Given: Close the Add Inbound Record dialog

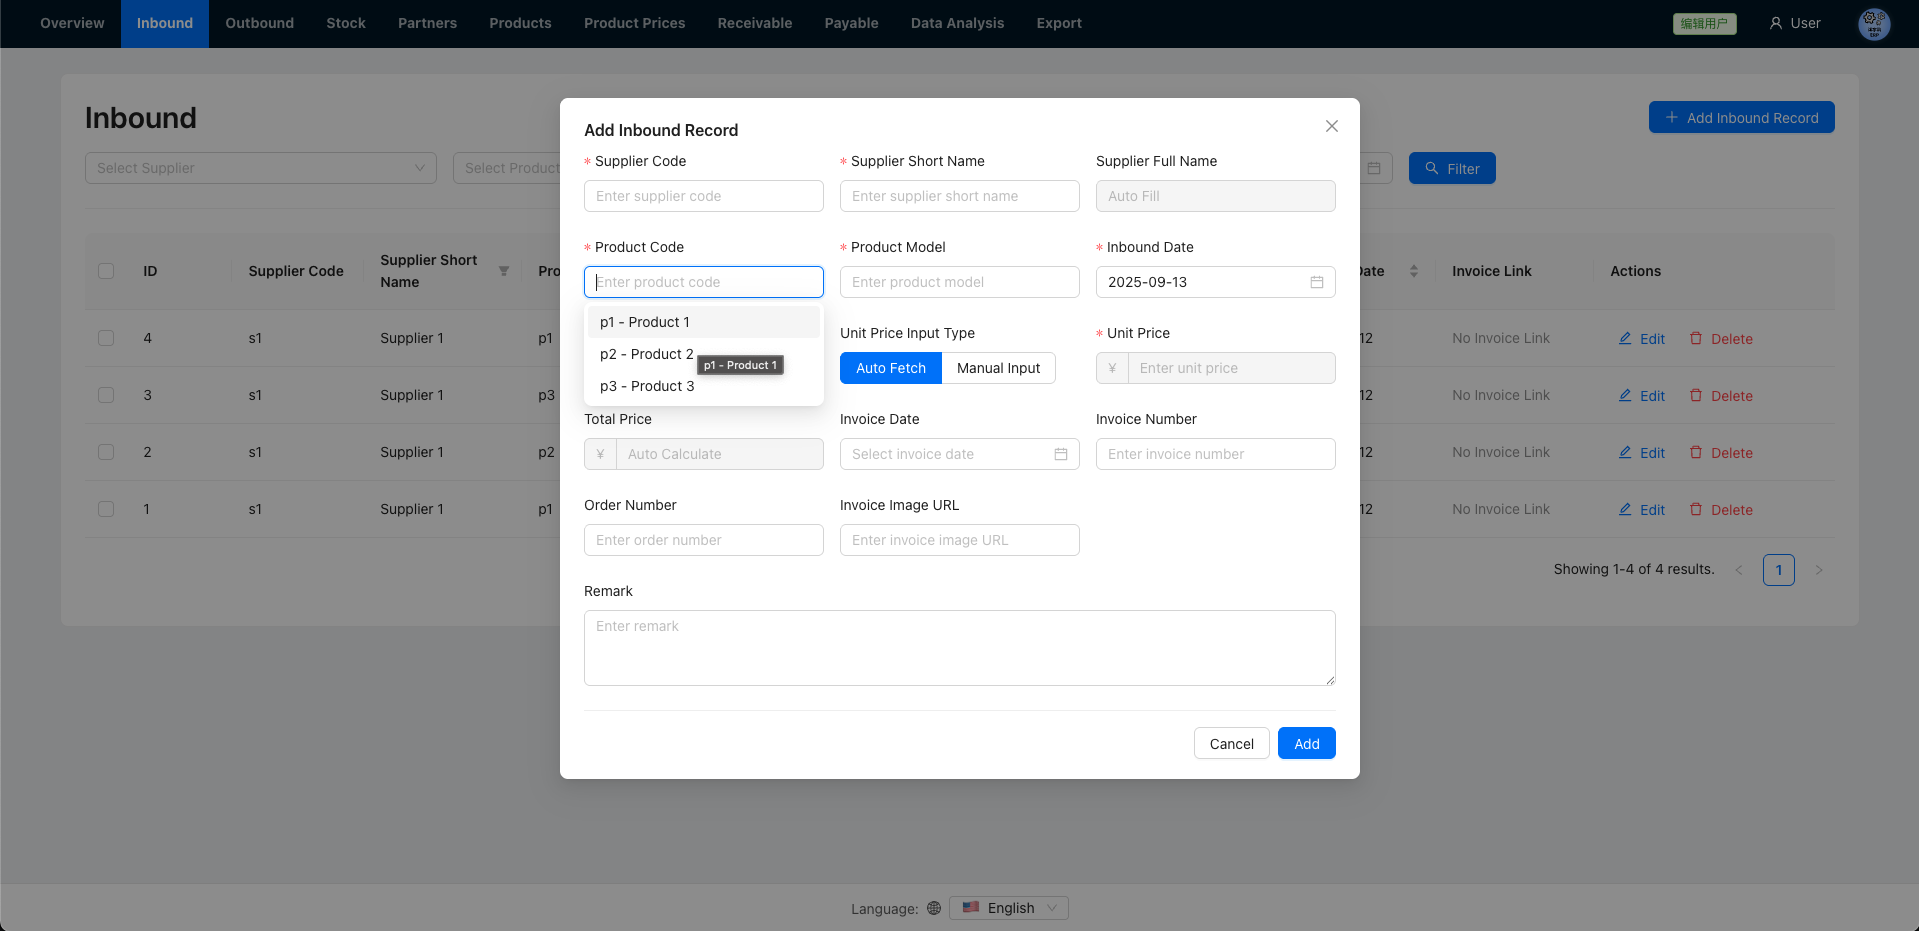Looking at the screenshot, I should point(1331,126).
